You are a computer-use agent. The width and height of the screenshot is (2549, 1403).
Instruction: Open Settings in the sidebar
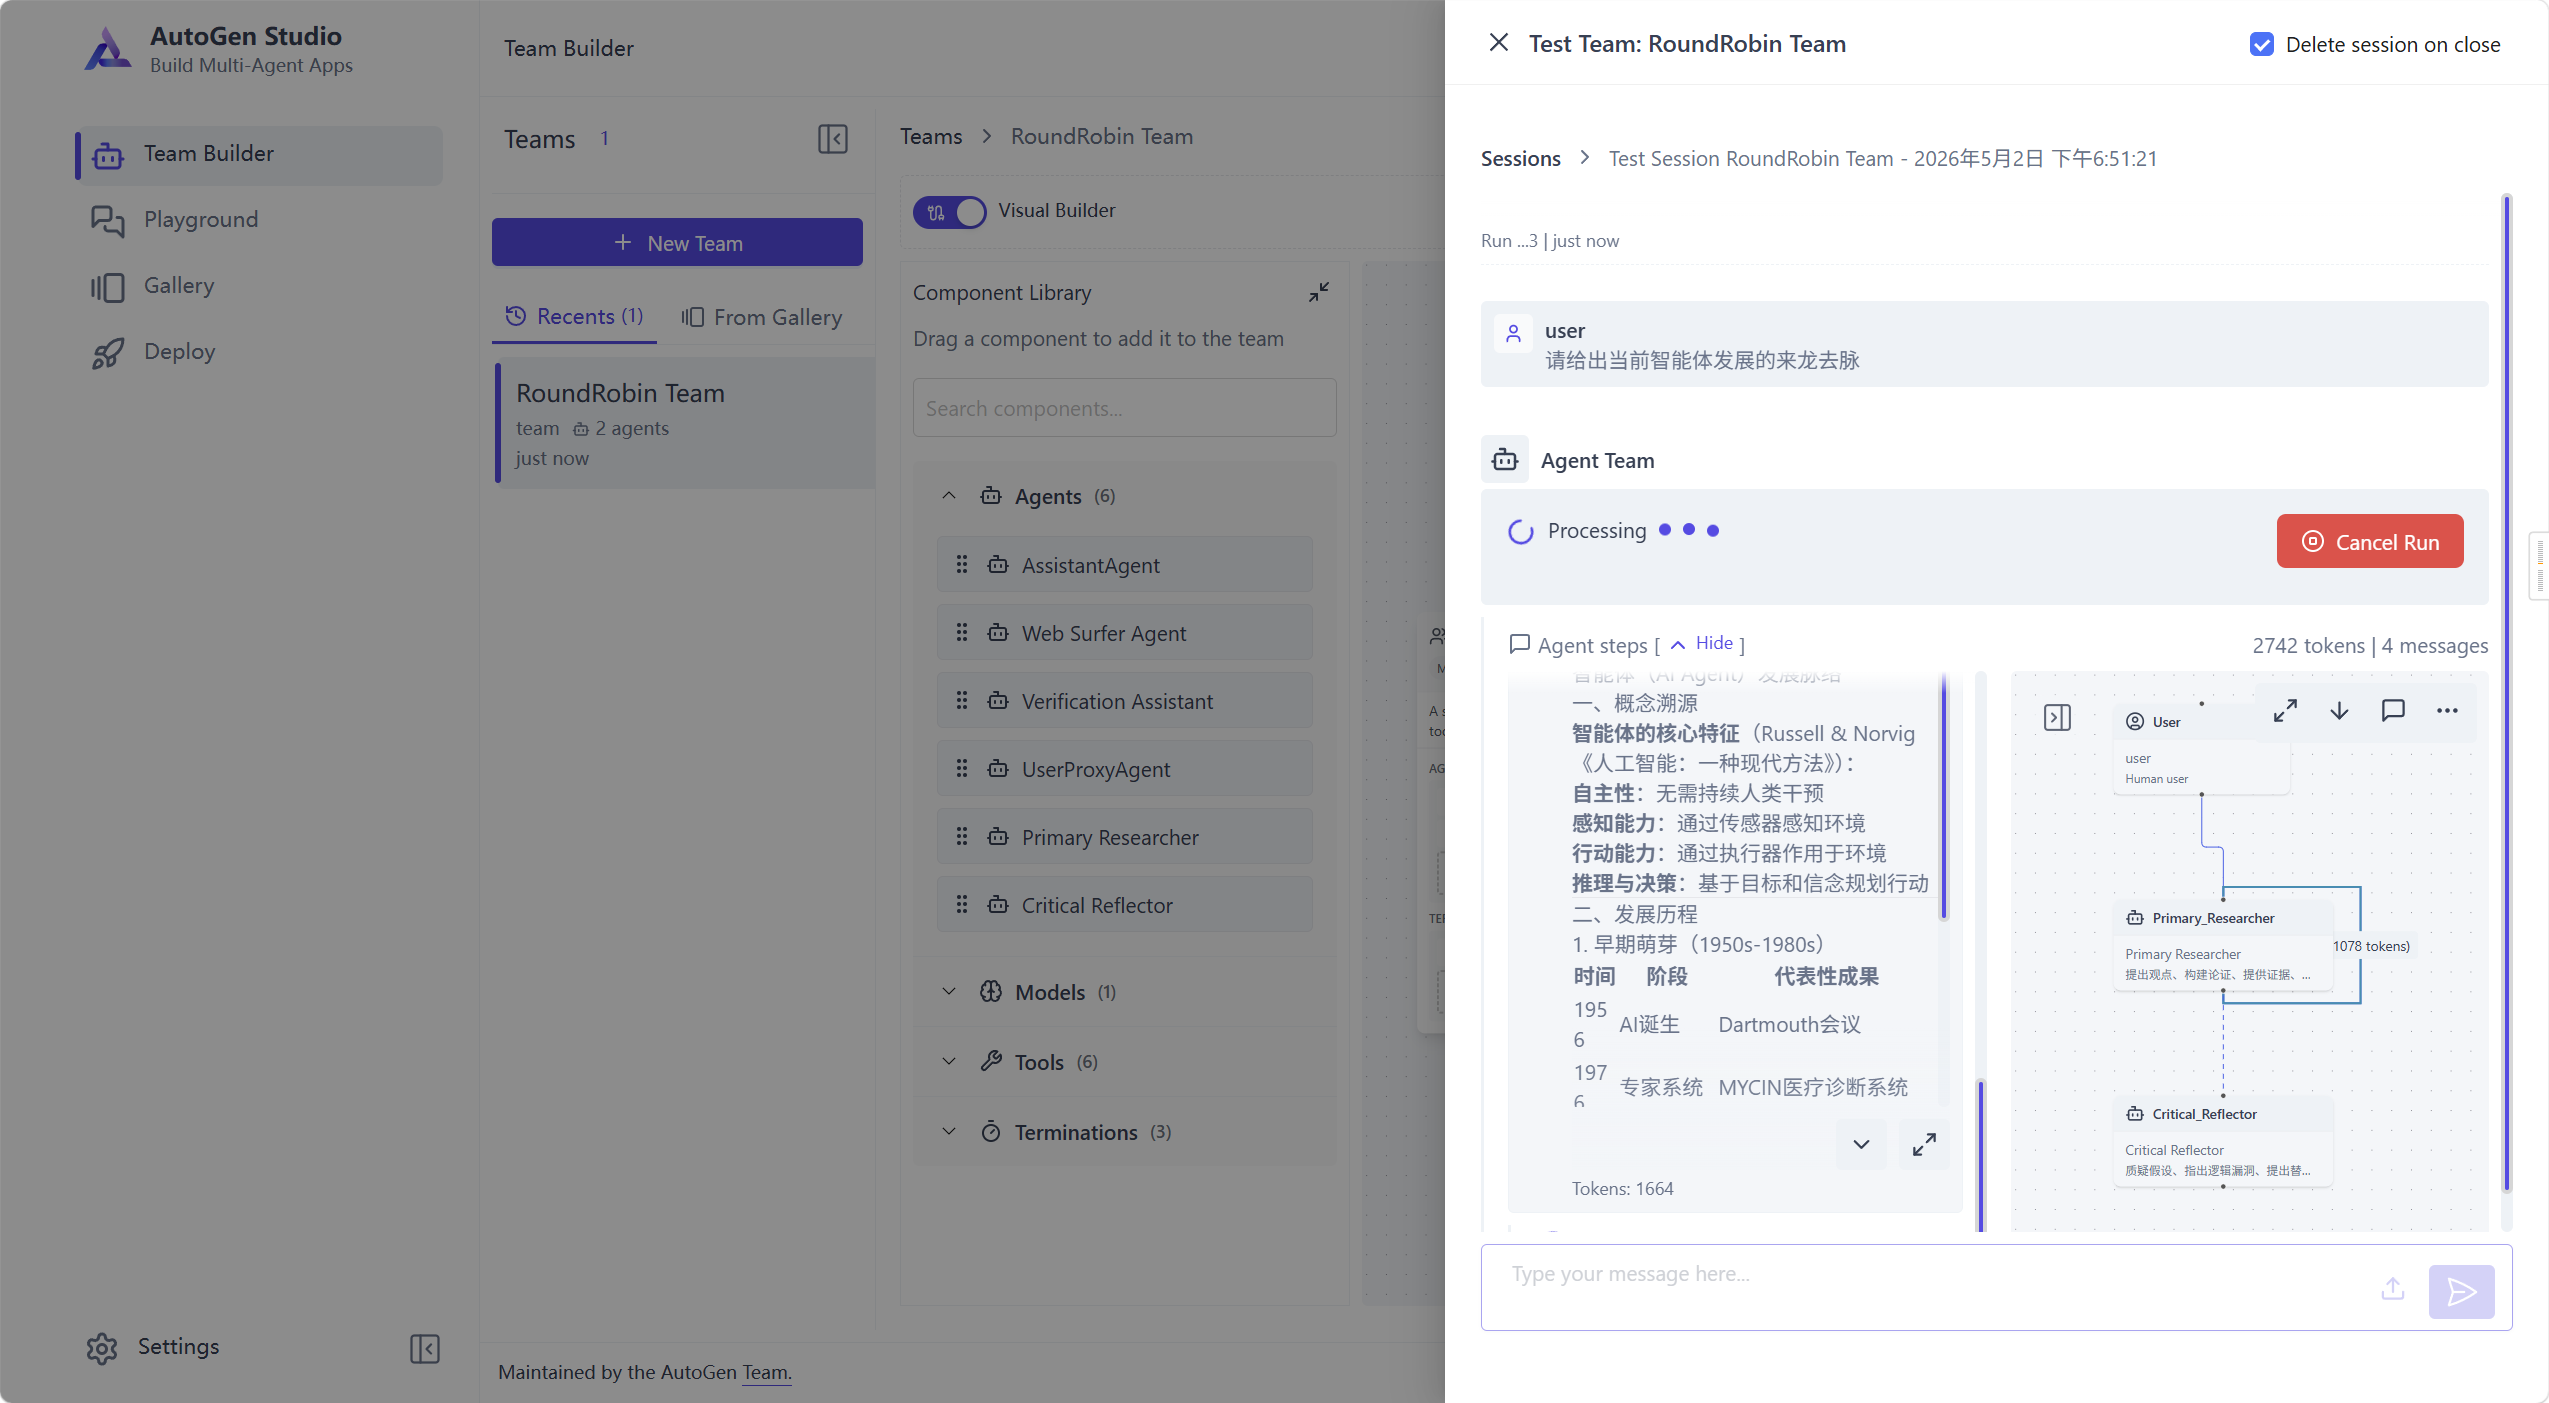tap(153, 1347)
